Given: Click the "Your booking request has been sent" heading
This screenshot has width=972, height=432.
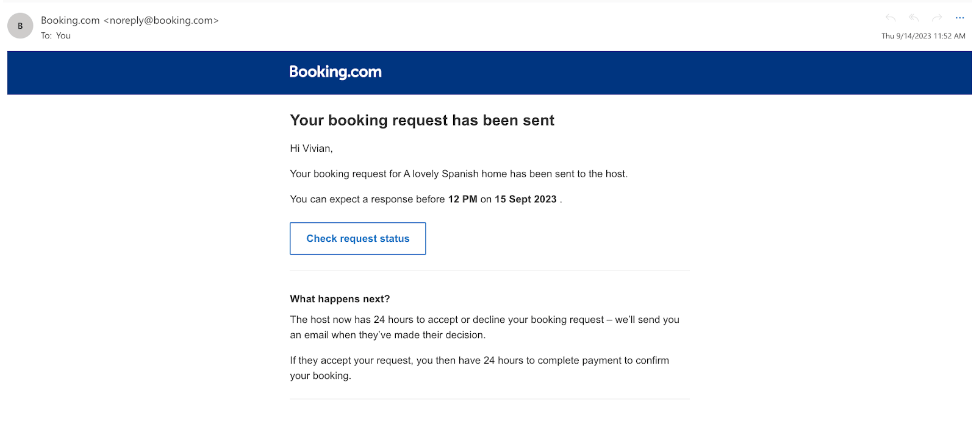Looking at the screenshot, I should pyautogui.click(x=421, y=120).
